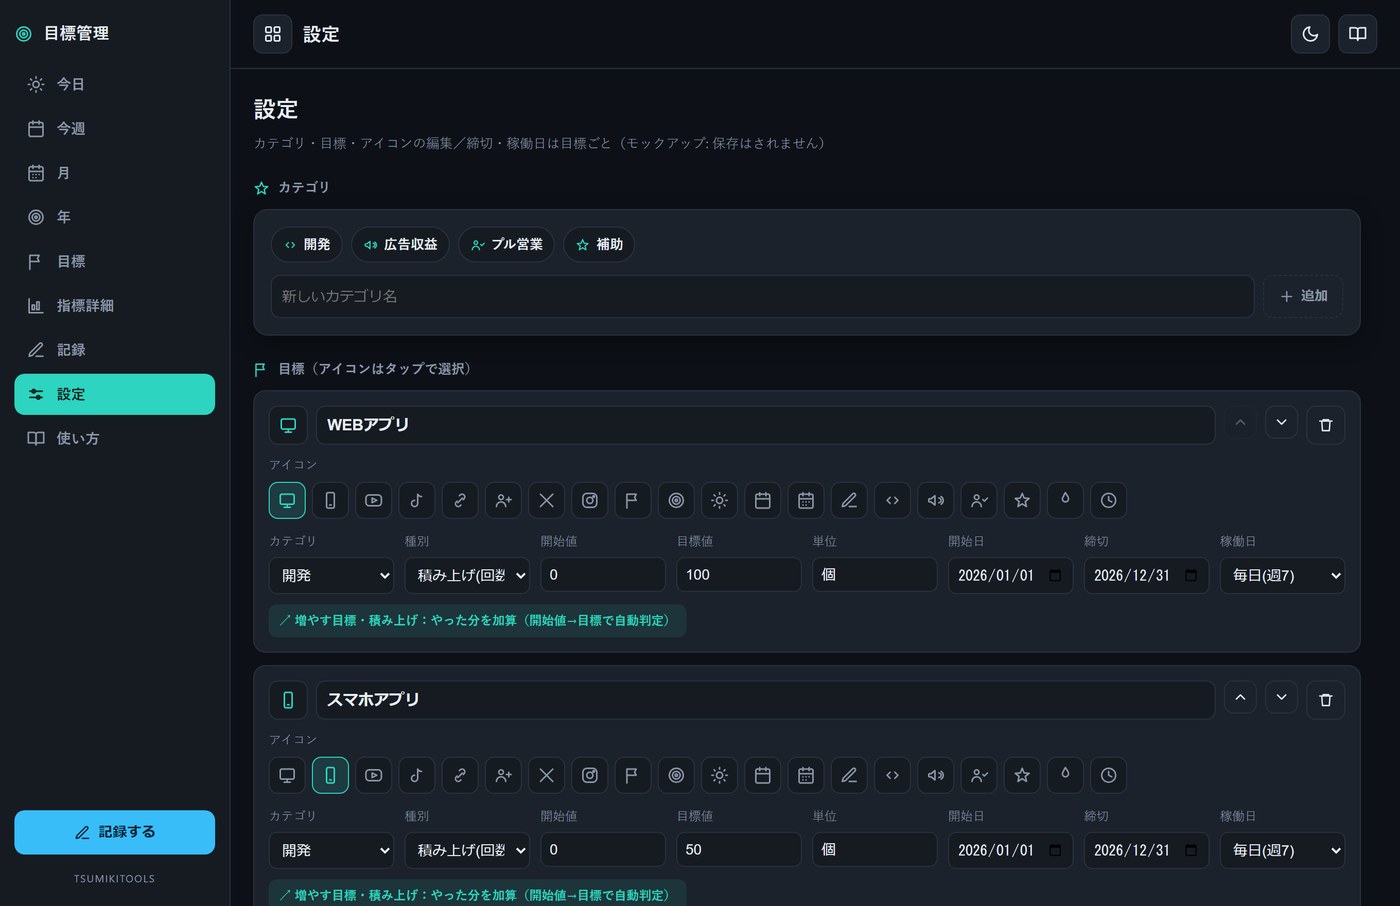Open the guide via book icon in header

click(x=1357, y=34)
